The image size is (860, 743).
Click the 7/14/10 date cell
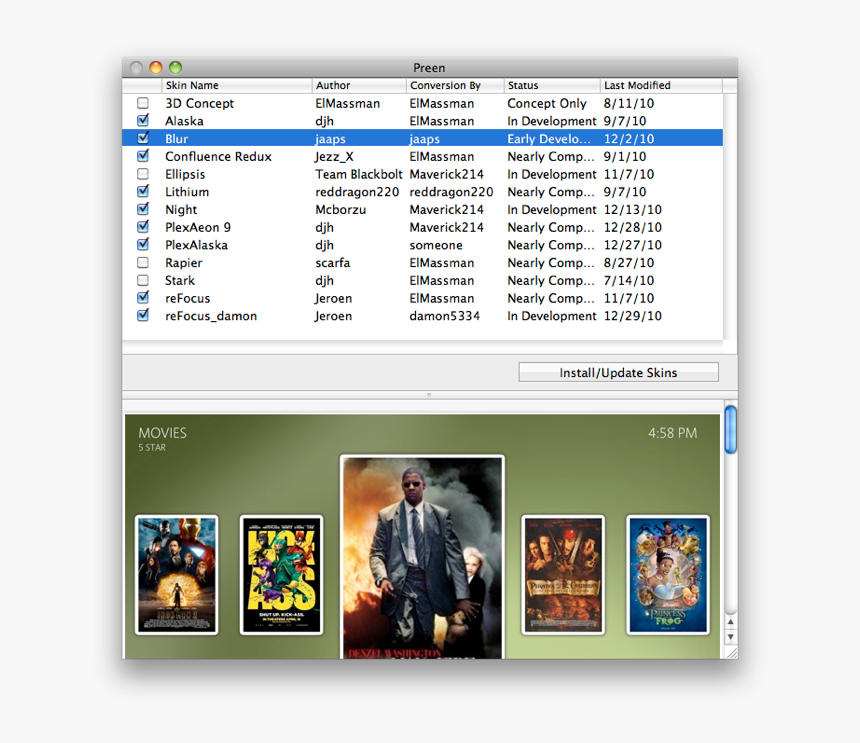click(x=629, y=280)
